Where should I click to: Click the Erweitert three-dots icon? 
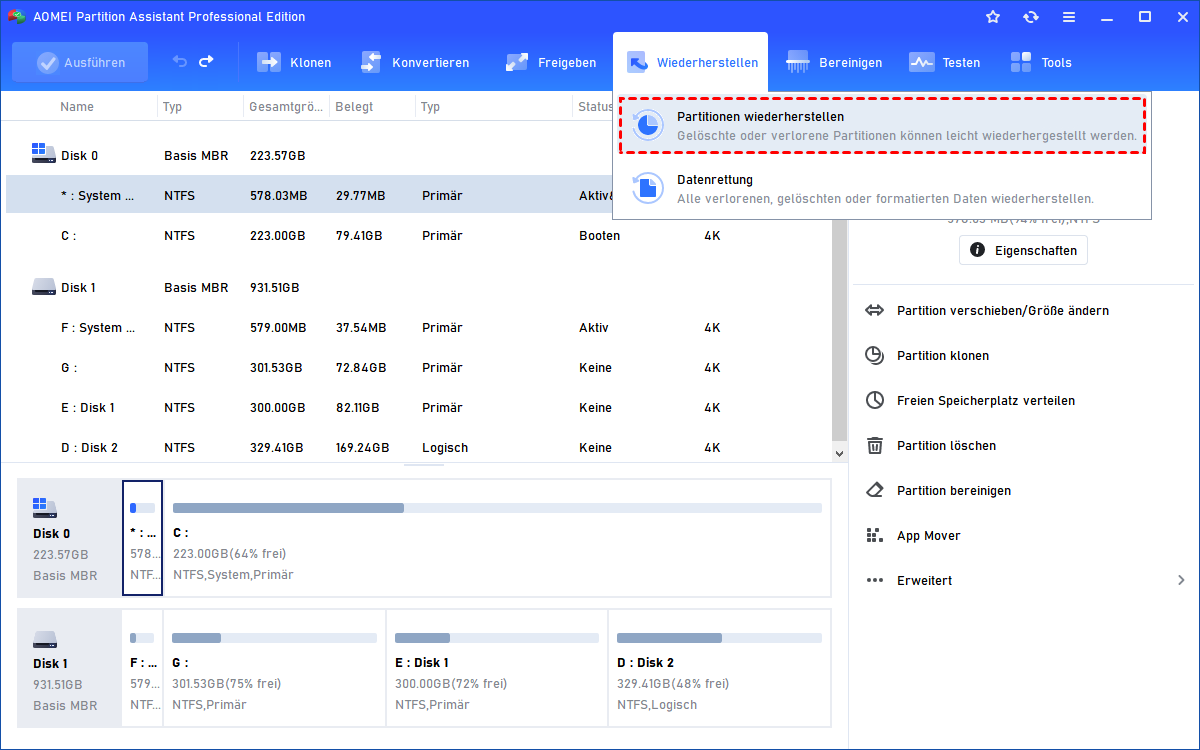click(x=875, y=580)
